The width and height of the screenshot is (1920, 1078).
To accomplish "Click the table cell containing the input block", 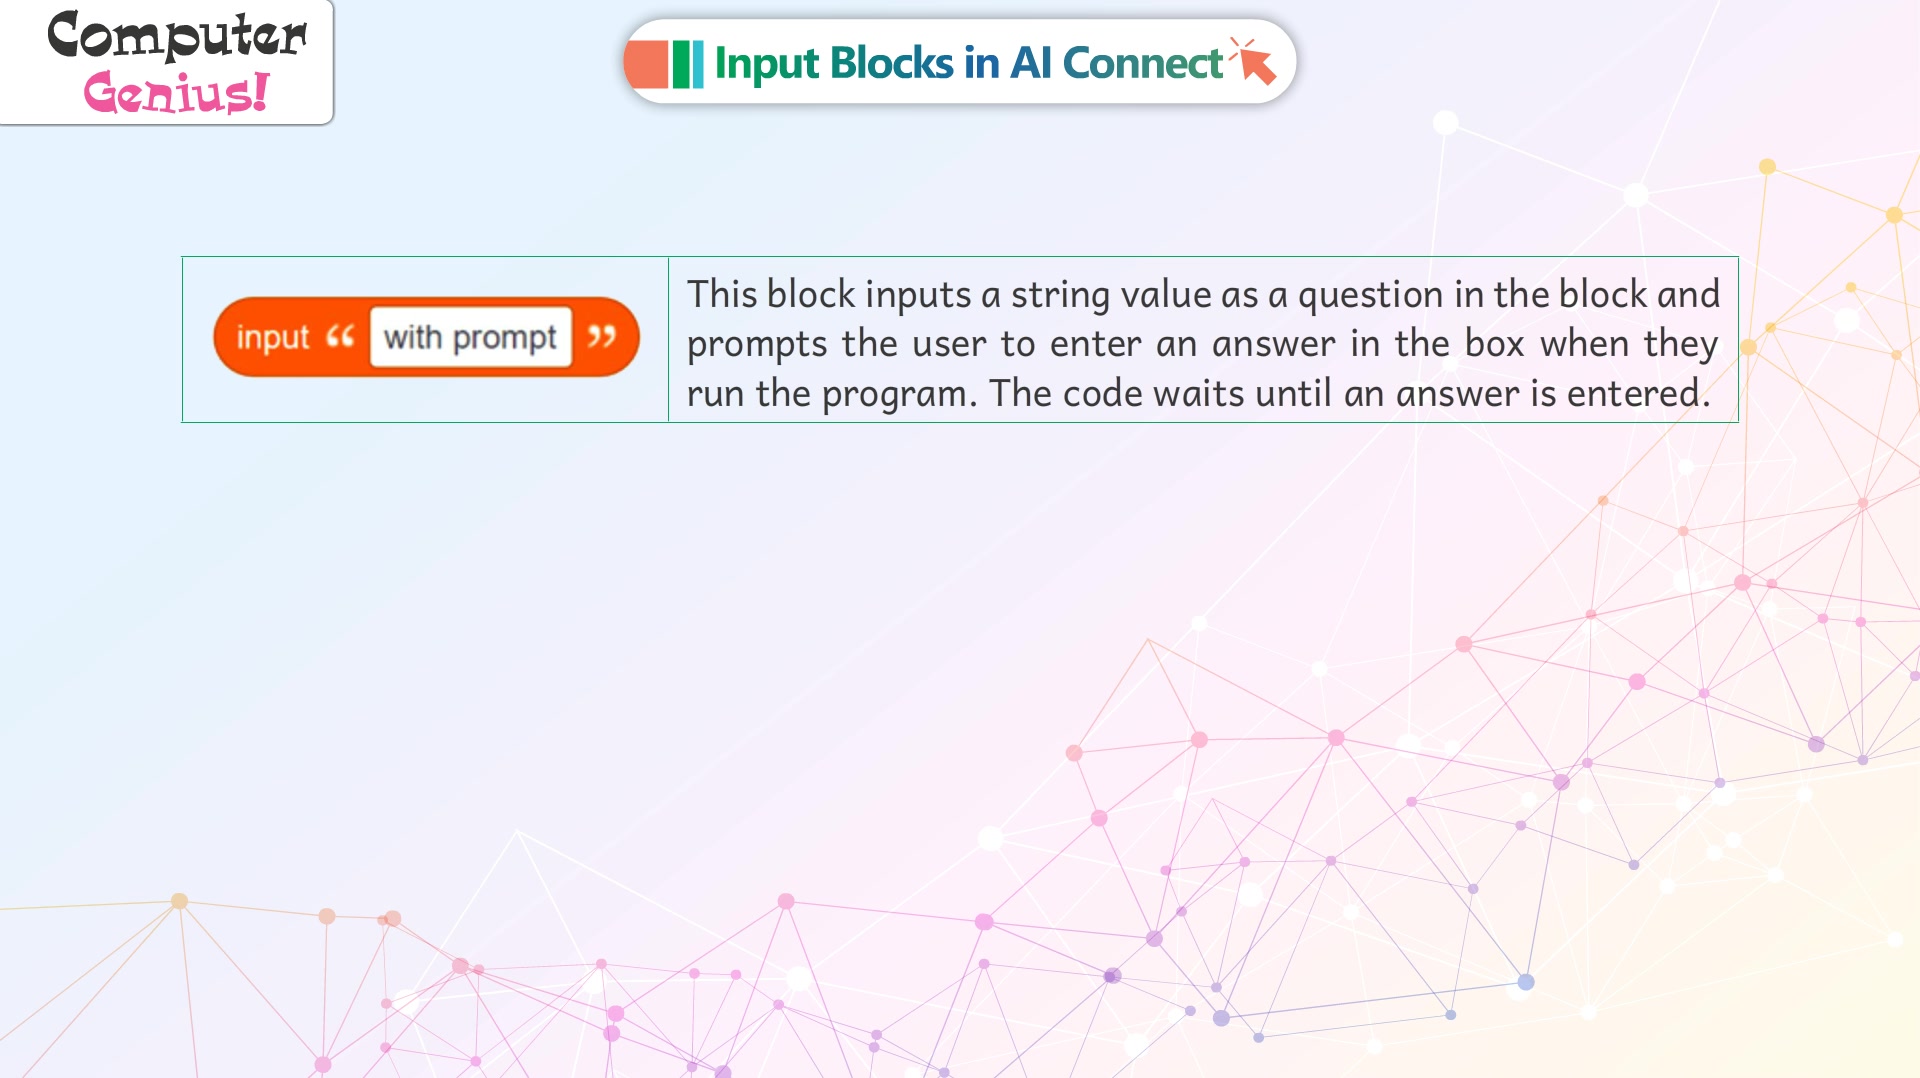I will tap(425, 339).
